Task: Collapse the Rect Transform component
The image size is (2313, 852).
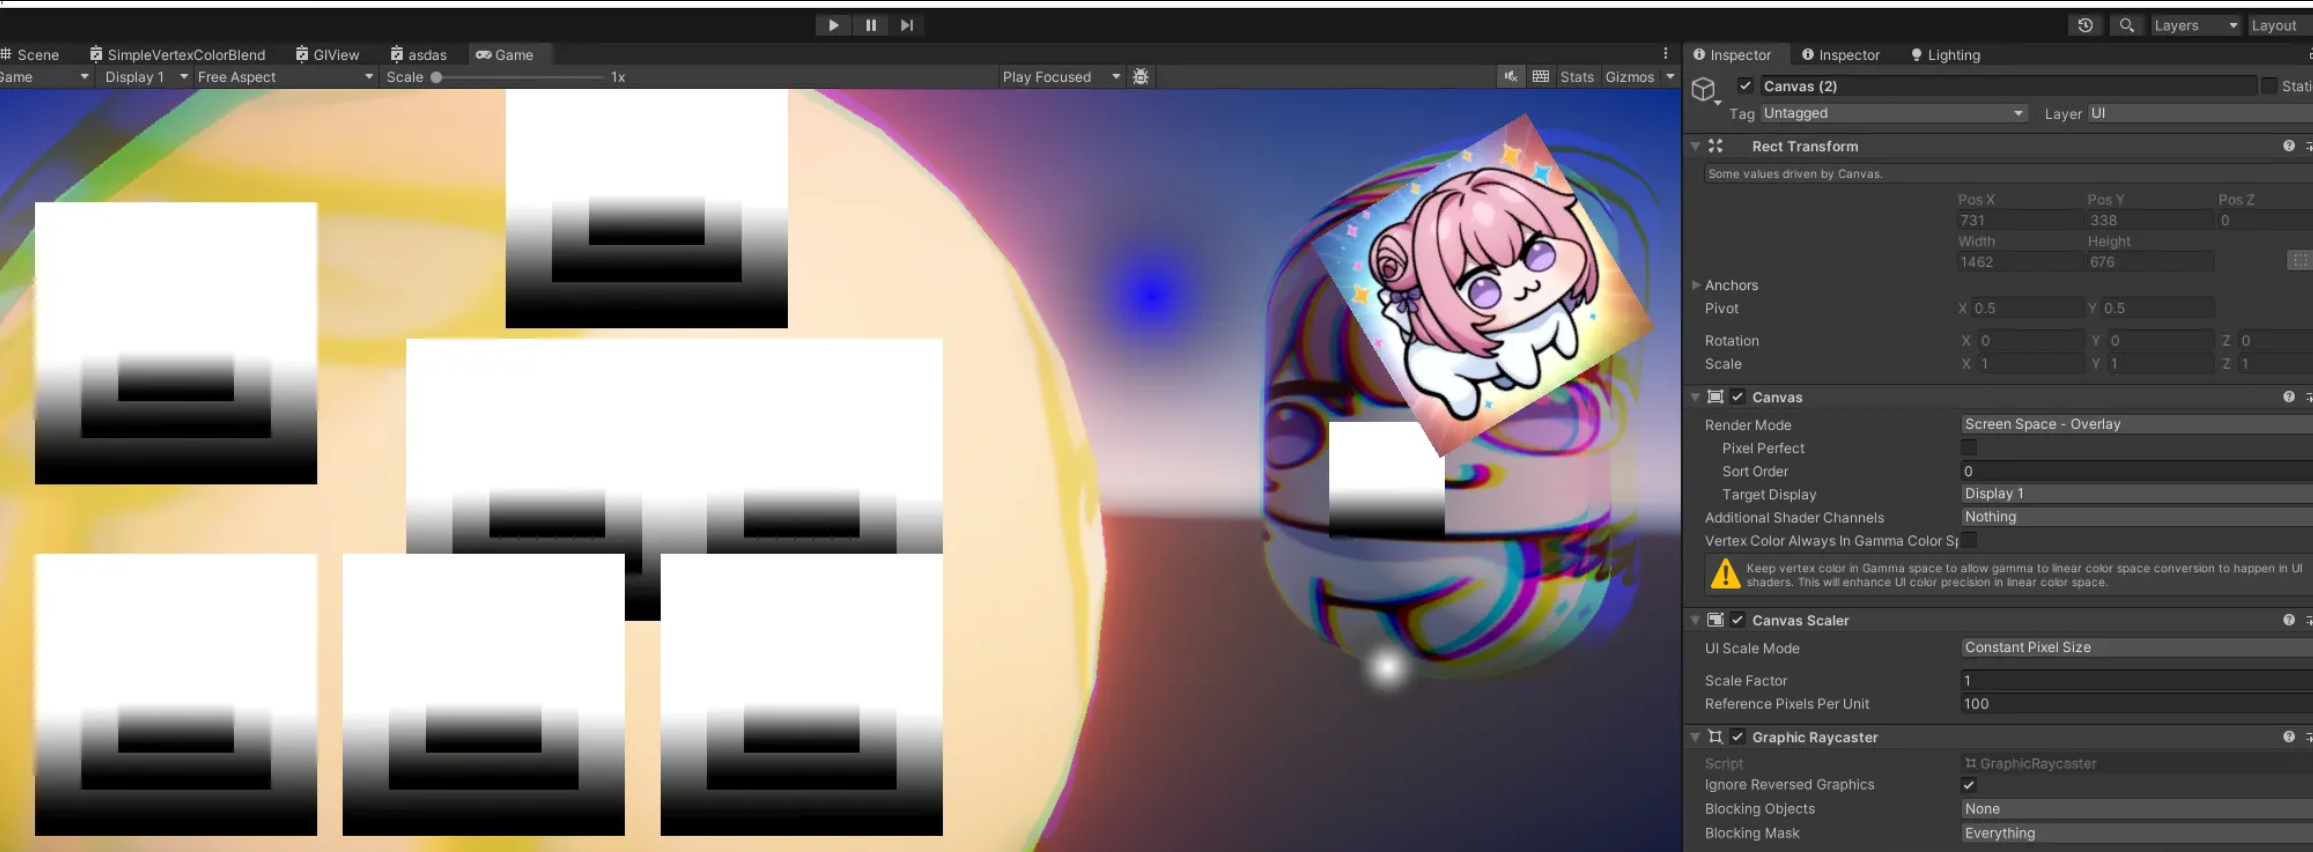Action: pyautogui.click(x=1695, y=146)
